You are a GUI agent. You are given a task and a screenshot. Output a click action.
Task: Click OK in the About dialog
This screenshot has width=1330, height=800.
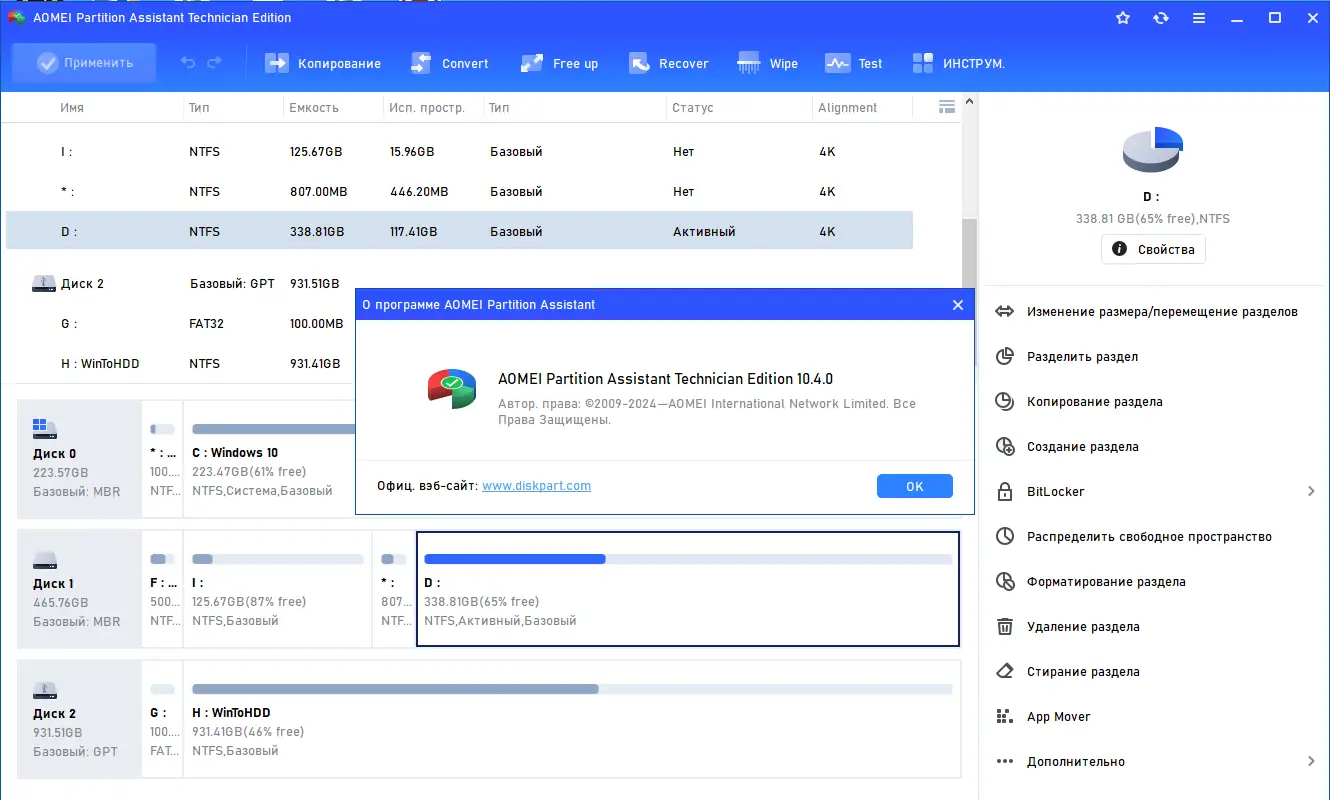(x=915, y=486)
